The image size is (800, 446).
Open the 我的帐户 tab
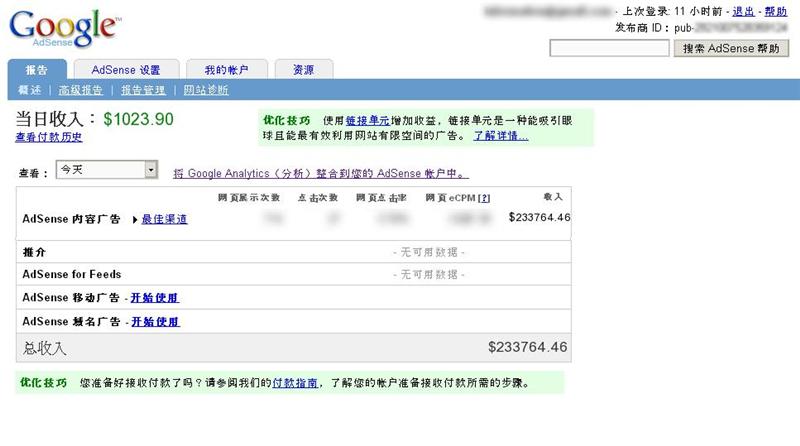227,69
